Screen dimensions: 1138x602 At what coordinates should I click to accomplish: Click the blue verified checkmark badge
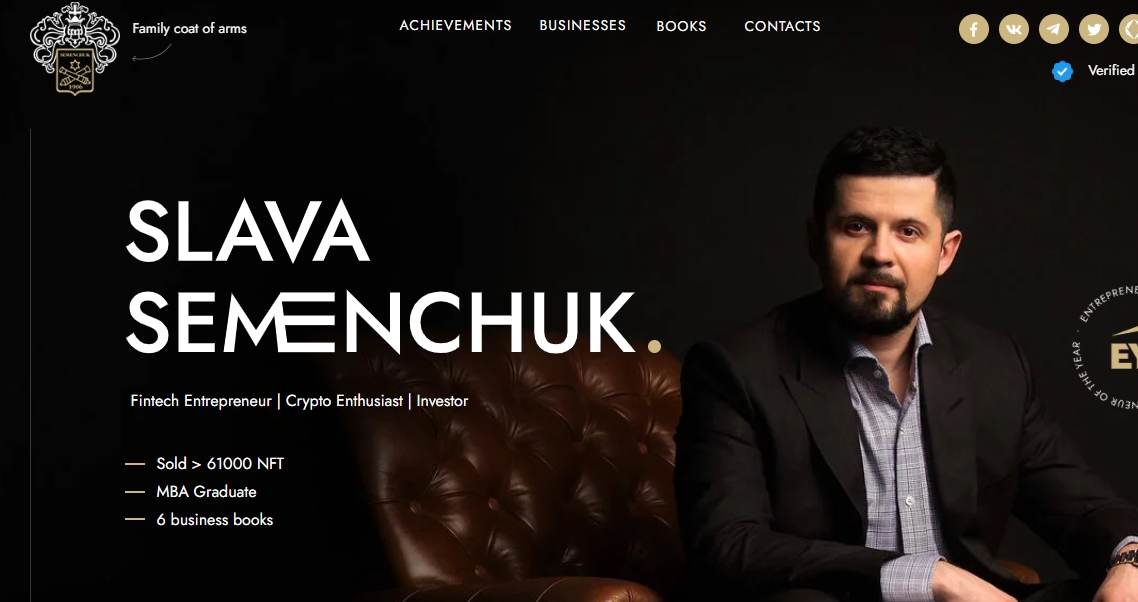[x=1063, y=71]
